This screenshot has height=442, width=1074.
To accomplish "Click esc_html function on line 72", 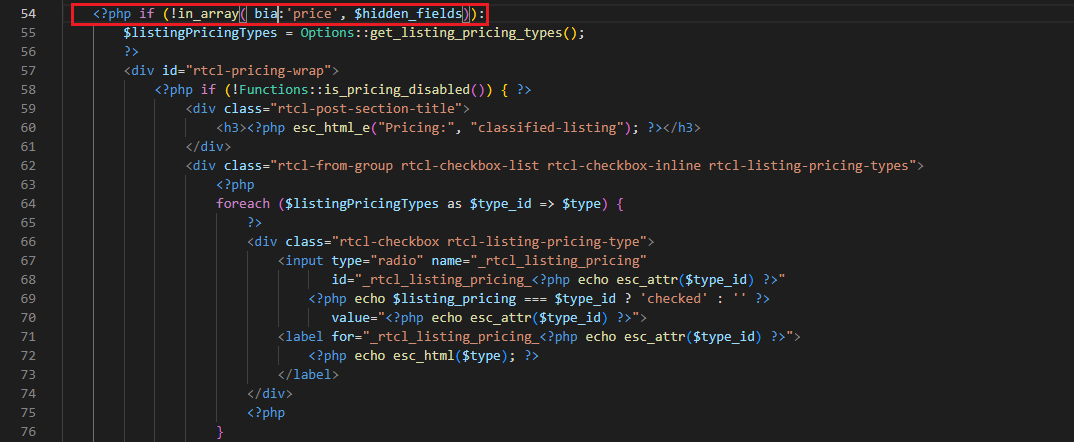I will [424, 356].
